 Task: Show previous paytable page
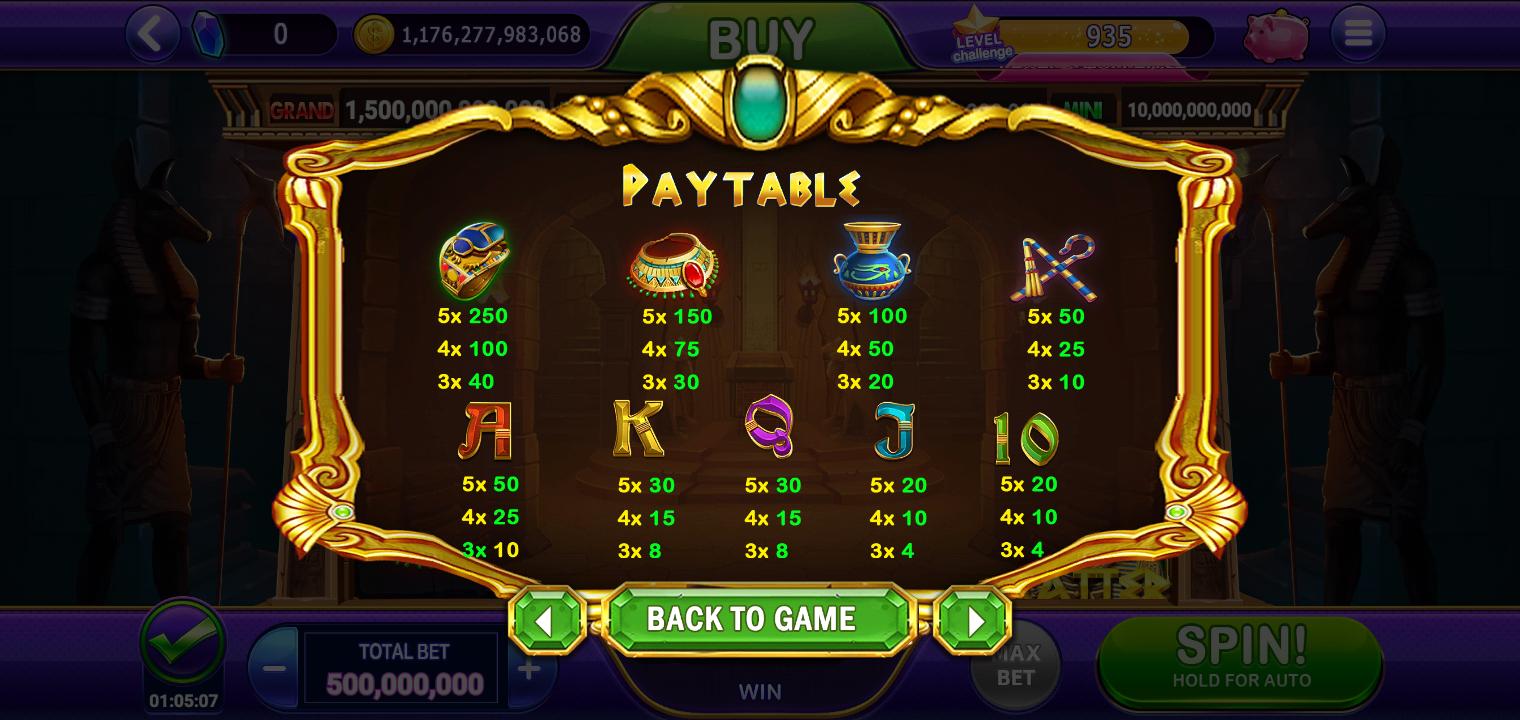tap(546, 620)
